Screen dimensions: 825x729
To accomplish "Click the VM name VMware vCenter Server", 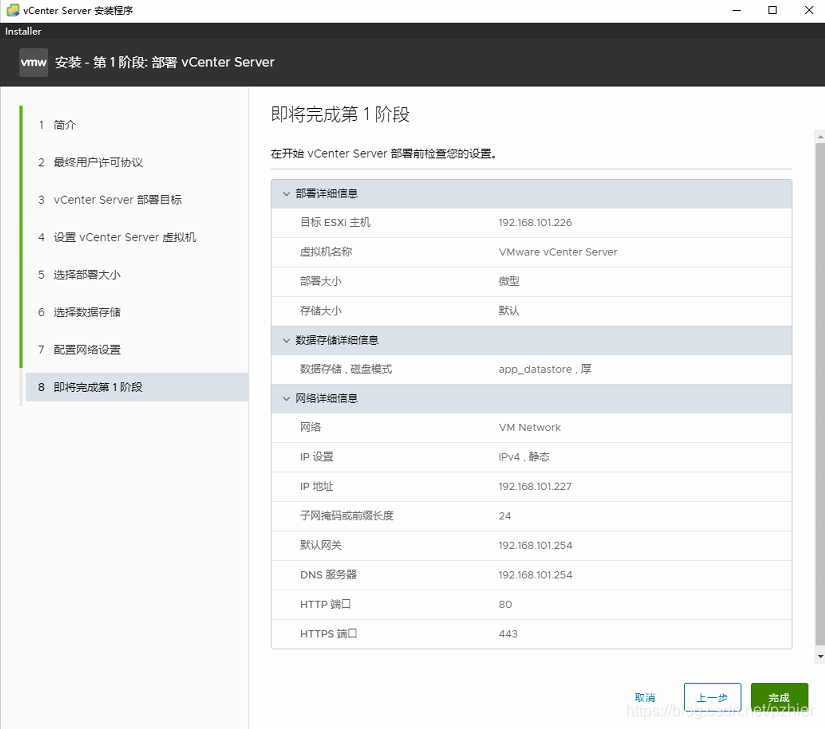I will point(558,252).
